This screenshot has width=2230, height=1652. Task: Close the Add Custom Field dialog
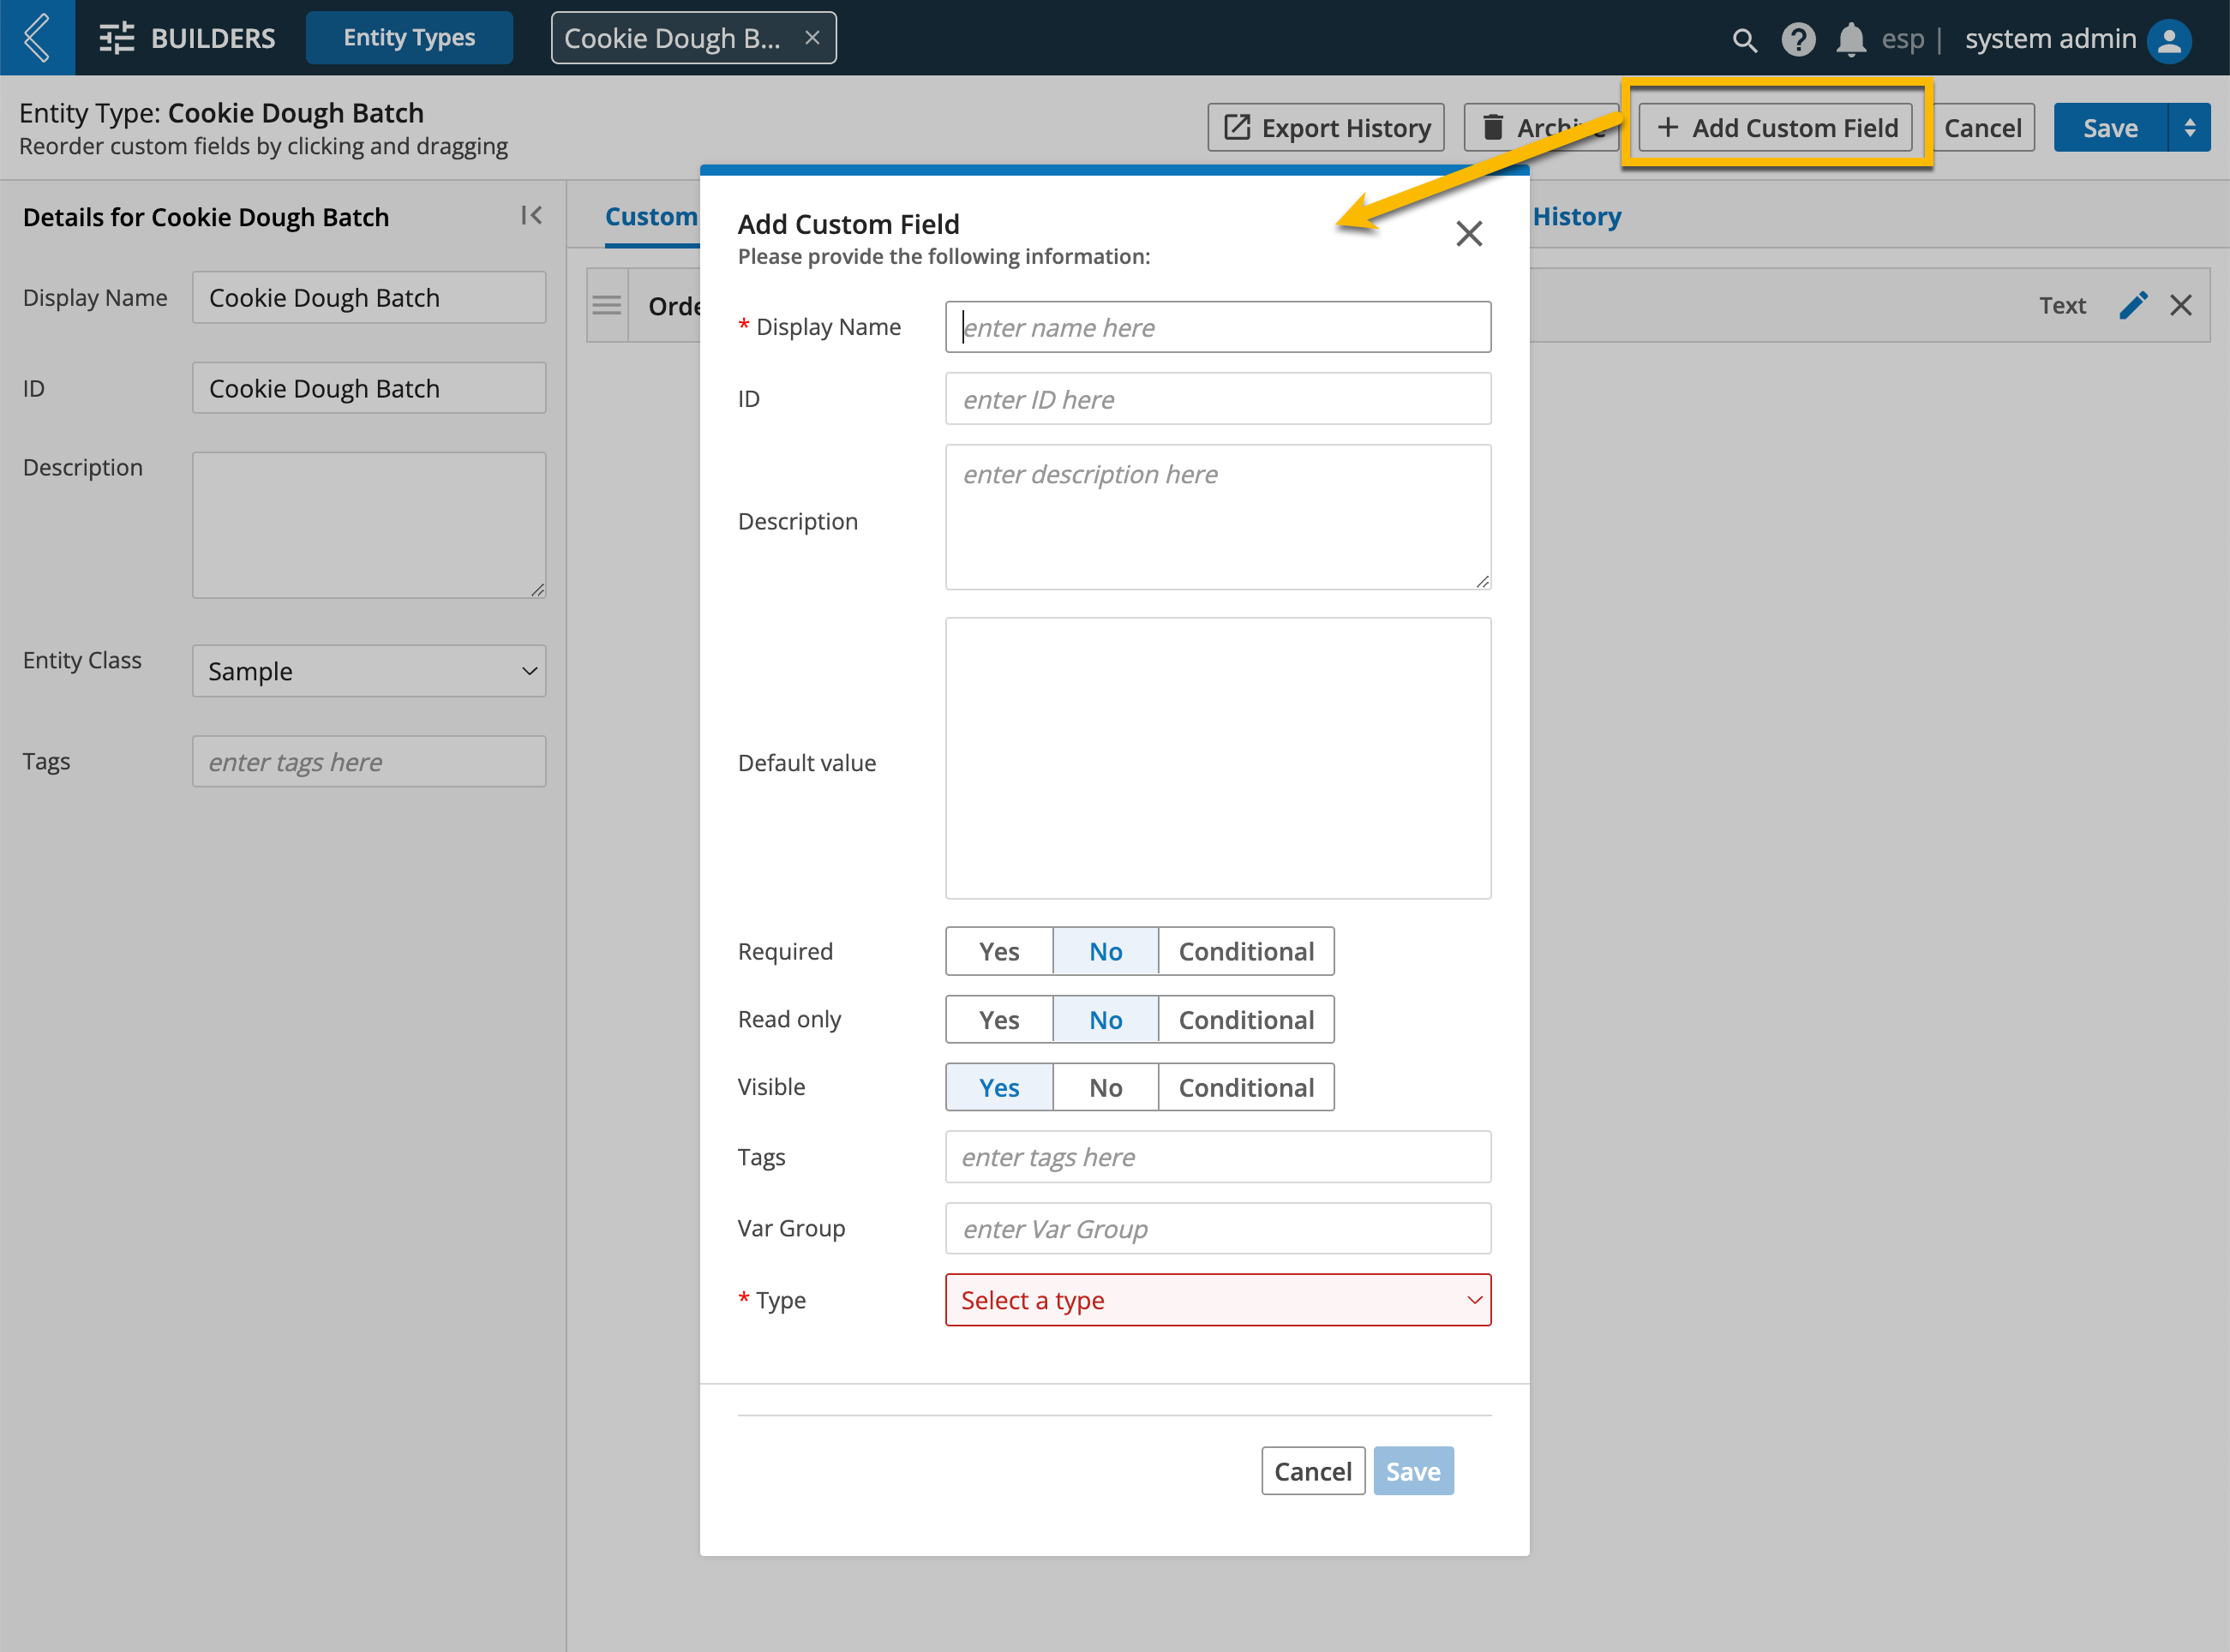[1469, 233]
